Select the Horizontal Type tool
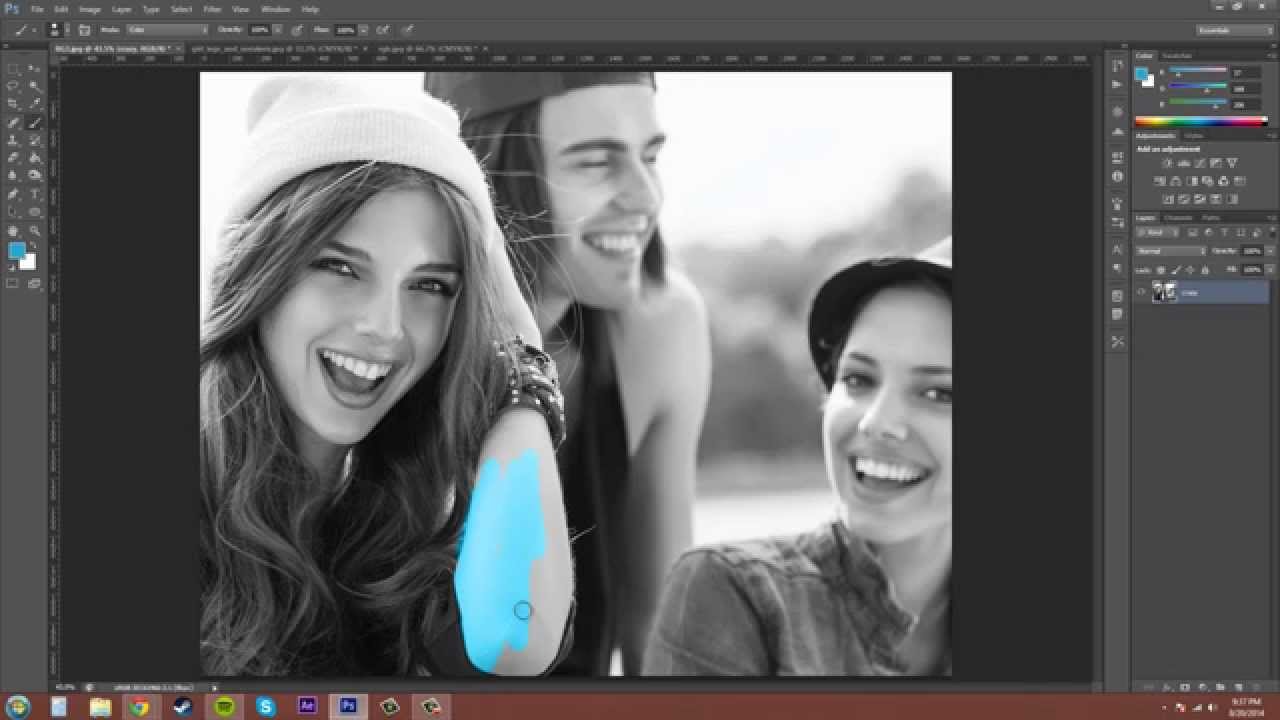The height and width of the screenshot is (720, 1280). point(35,194)
